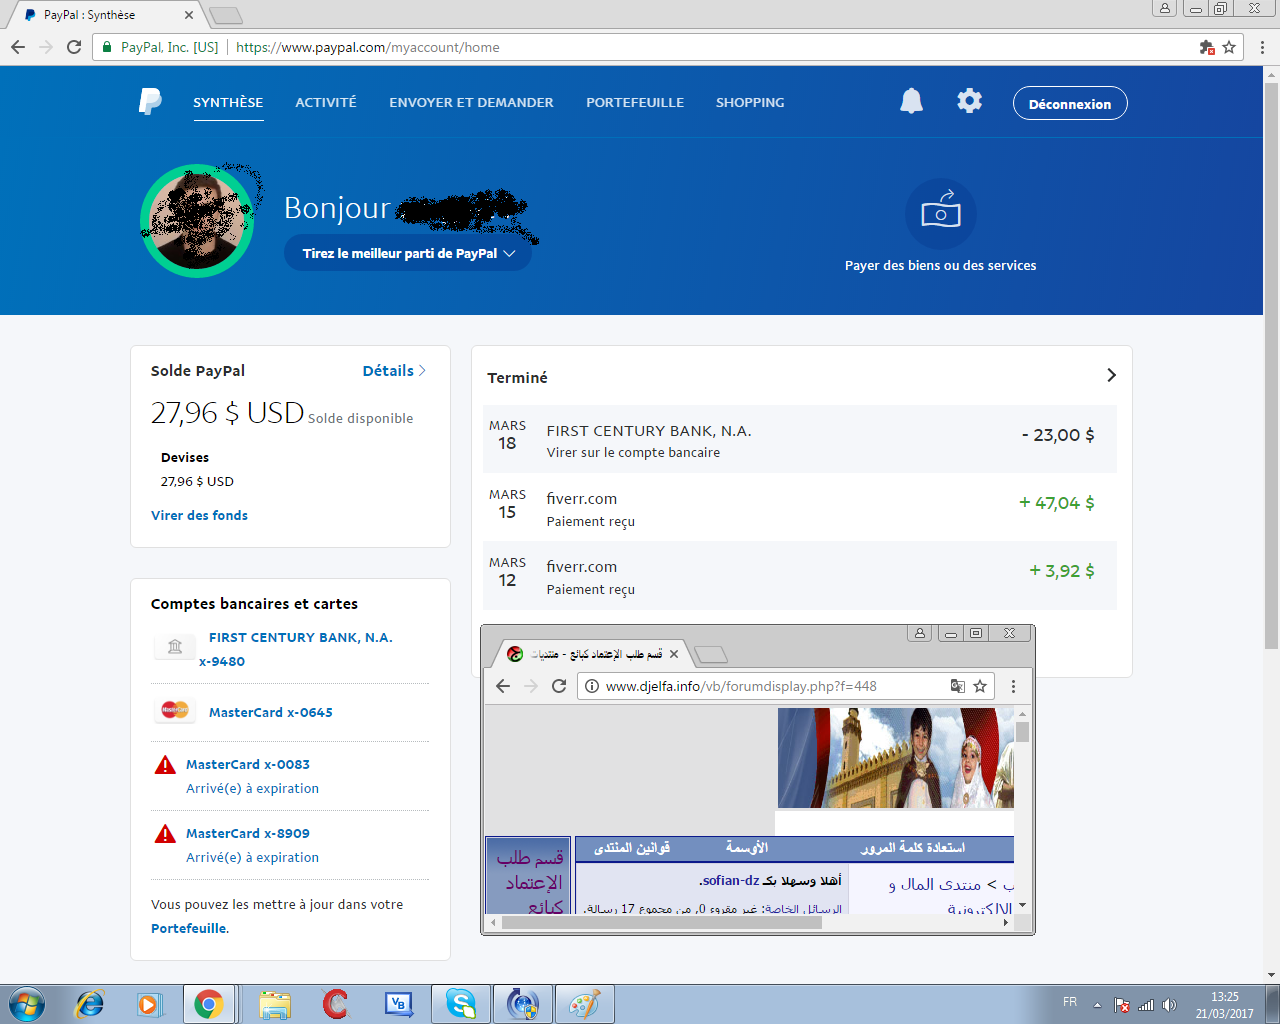Click the profile photo avatar

[x=197, y=220]
